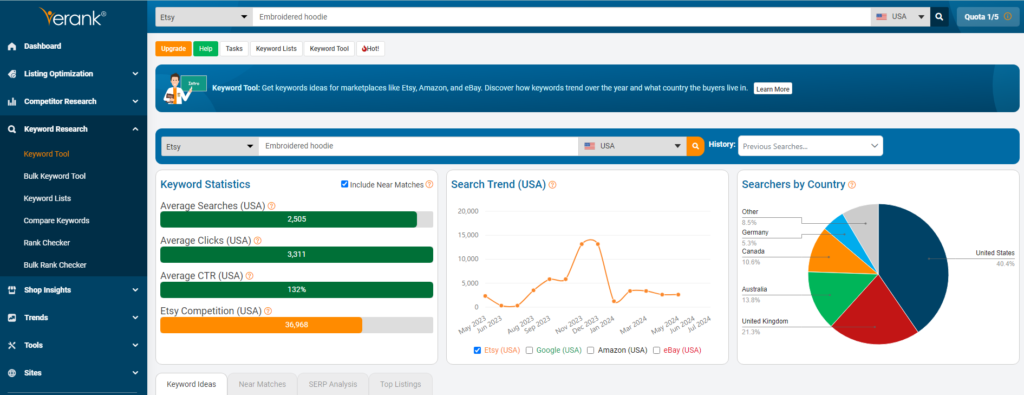Click the Shop Insights store icon

pyautogui.click(x=12, y=290)
